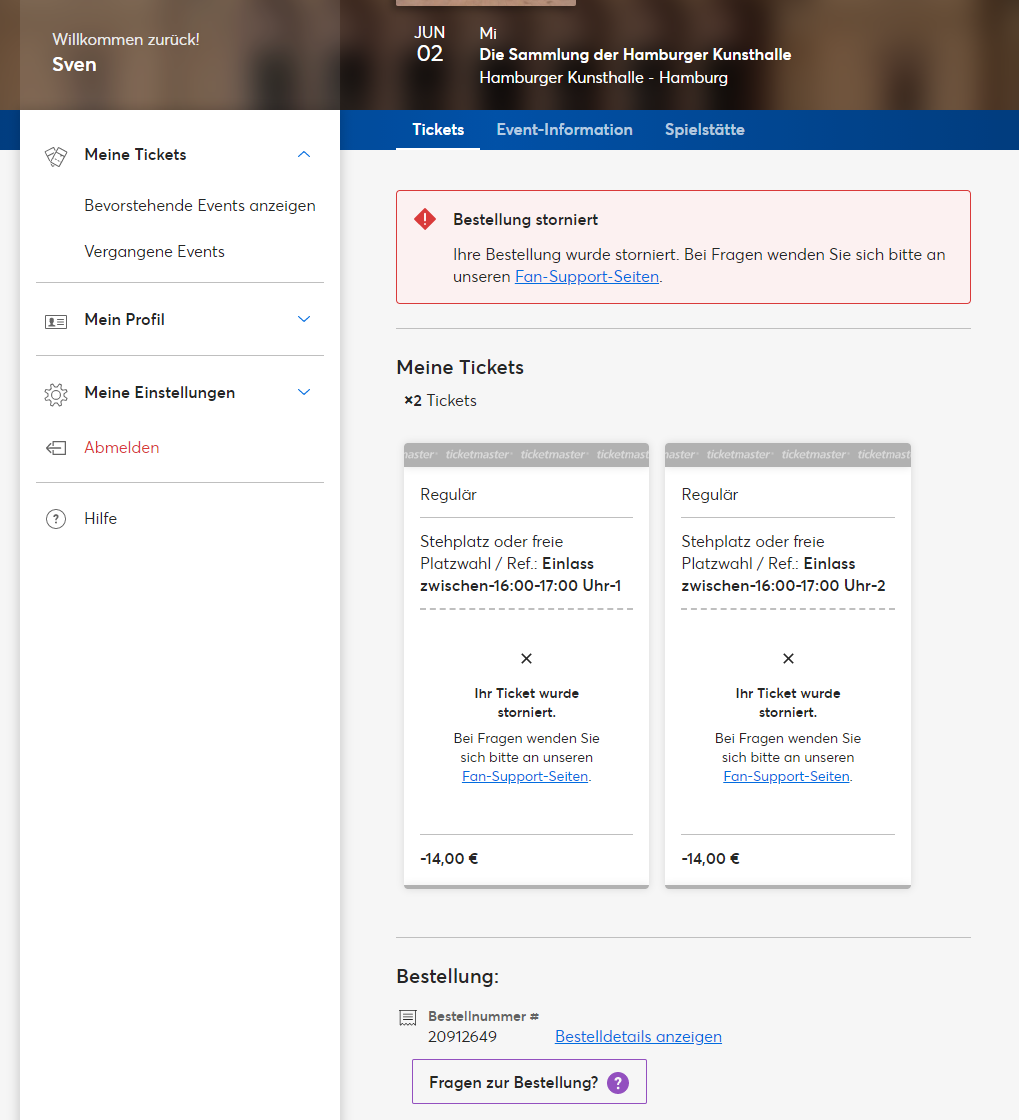Click the user name Sven
The image size is (1019, 1120).
(74, 64)
